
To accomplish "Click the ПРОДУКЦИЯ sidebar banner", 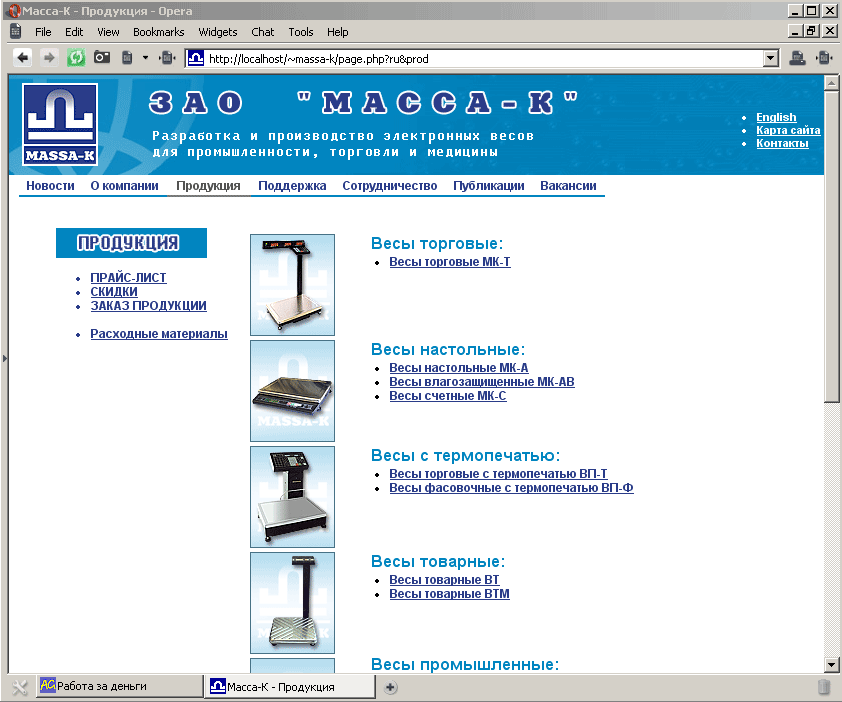I will [x=131, y=243].
